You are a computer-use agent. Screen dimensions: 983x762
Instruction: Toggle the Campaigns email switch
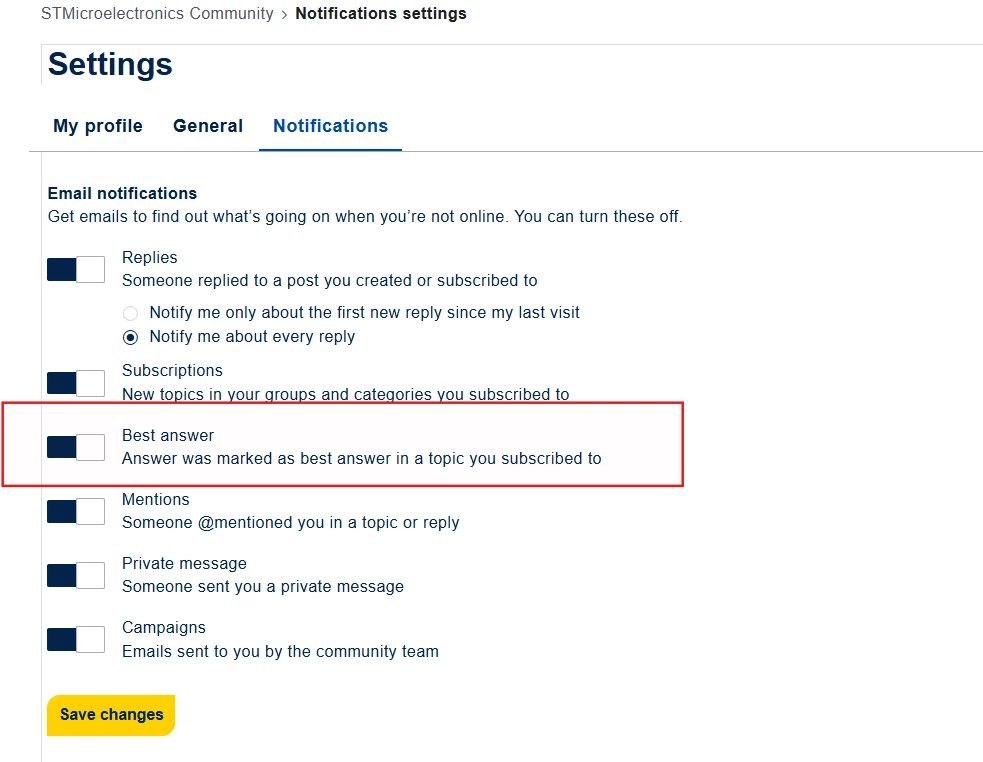(x=76, y=639)
